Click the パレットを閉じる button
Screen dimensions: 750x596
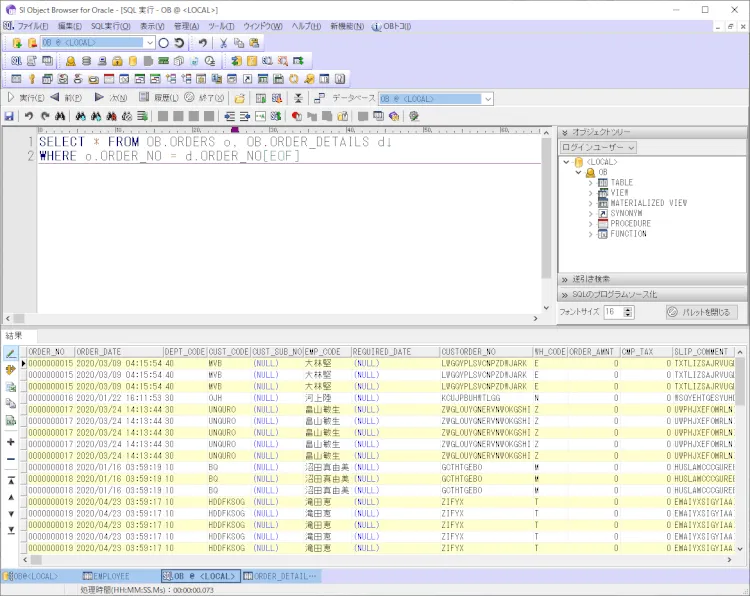tap(701, 312)
